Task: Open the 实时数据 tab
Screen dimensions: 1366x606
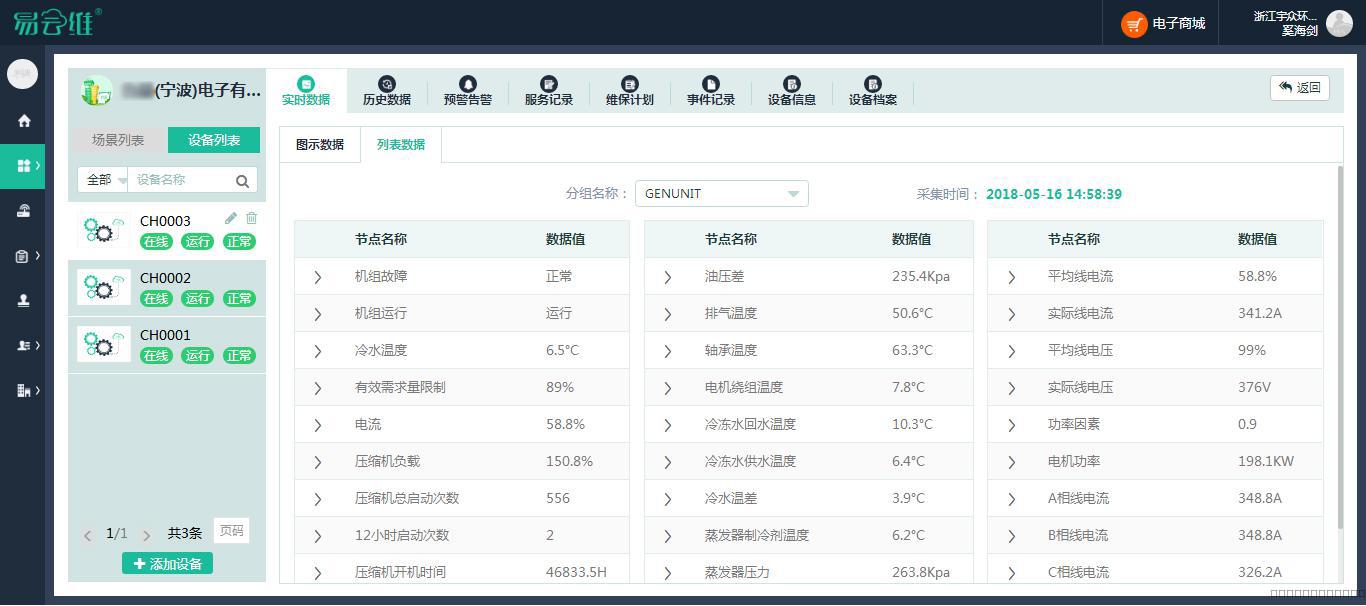Action: [306, 90]
